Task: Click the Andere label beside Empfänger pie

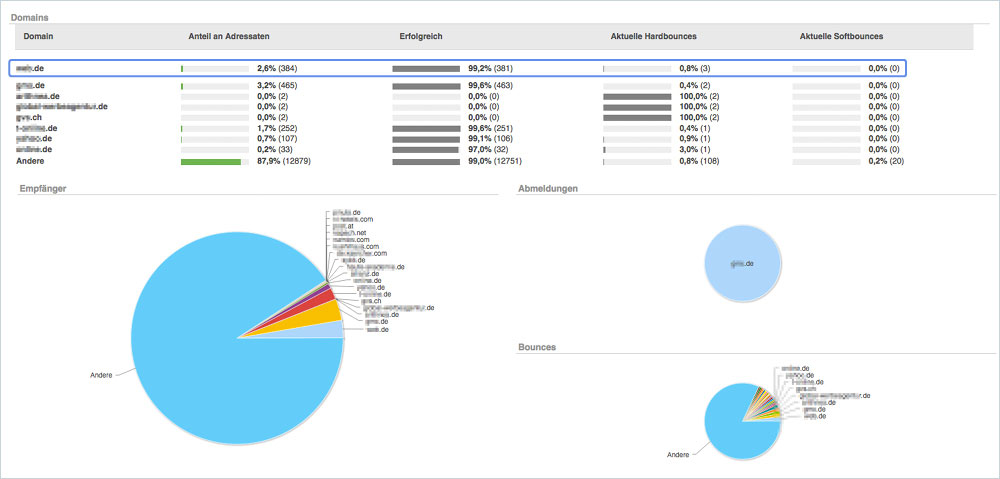Action: pos(102,376)
